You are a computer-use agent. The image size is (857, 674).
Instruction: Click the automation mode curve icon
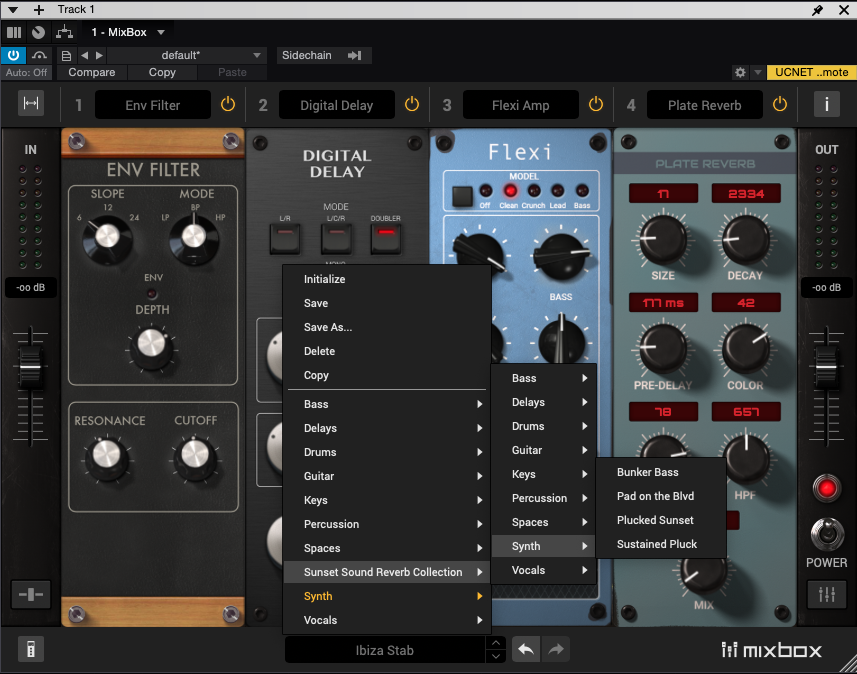tap(39, 55)
